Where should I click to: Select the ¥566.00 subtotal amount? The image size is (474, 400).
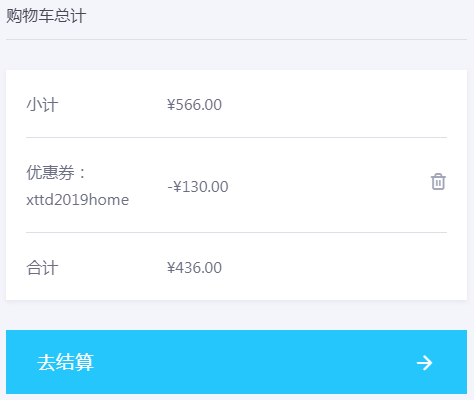point(194,105)
